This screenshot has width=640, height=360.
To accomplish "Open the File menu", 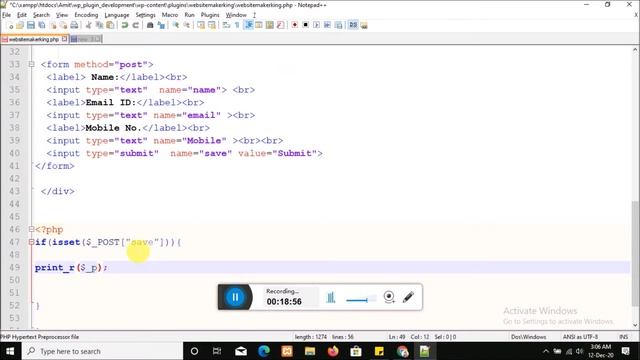I will coord(6,15).
